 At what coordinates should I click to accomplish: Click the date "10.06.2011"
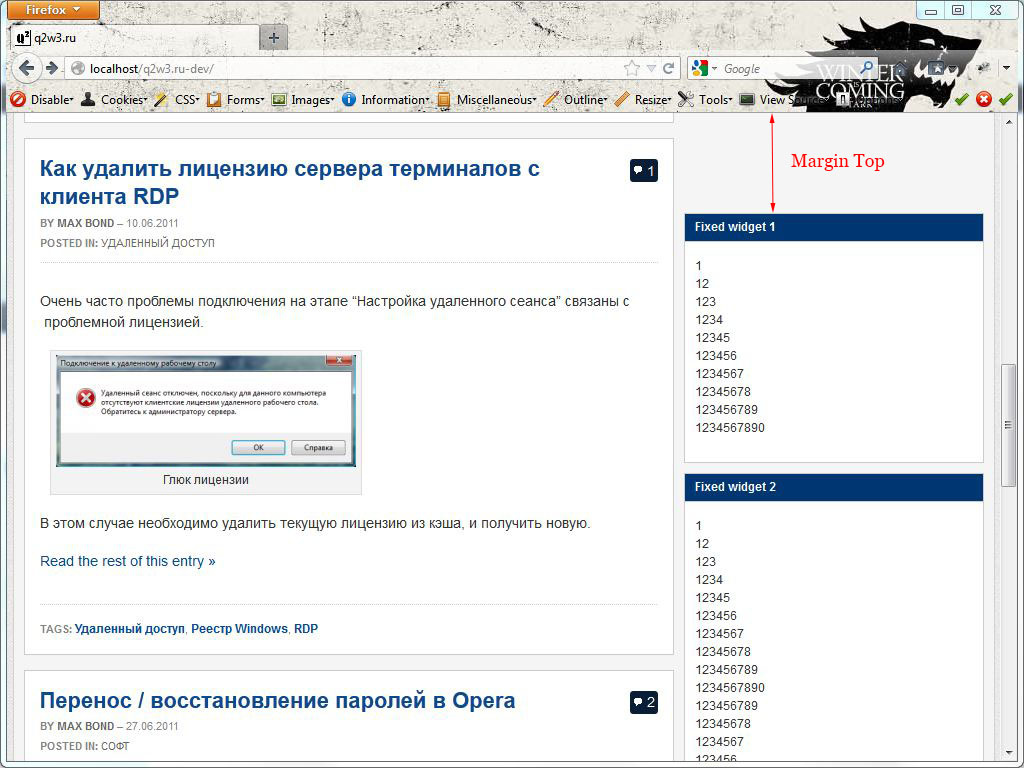coord(152,223)
